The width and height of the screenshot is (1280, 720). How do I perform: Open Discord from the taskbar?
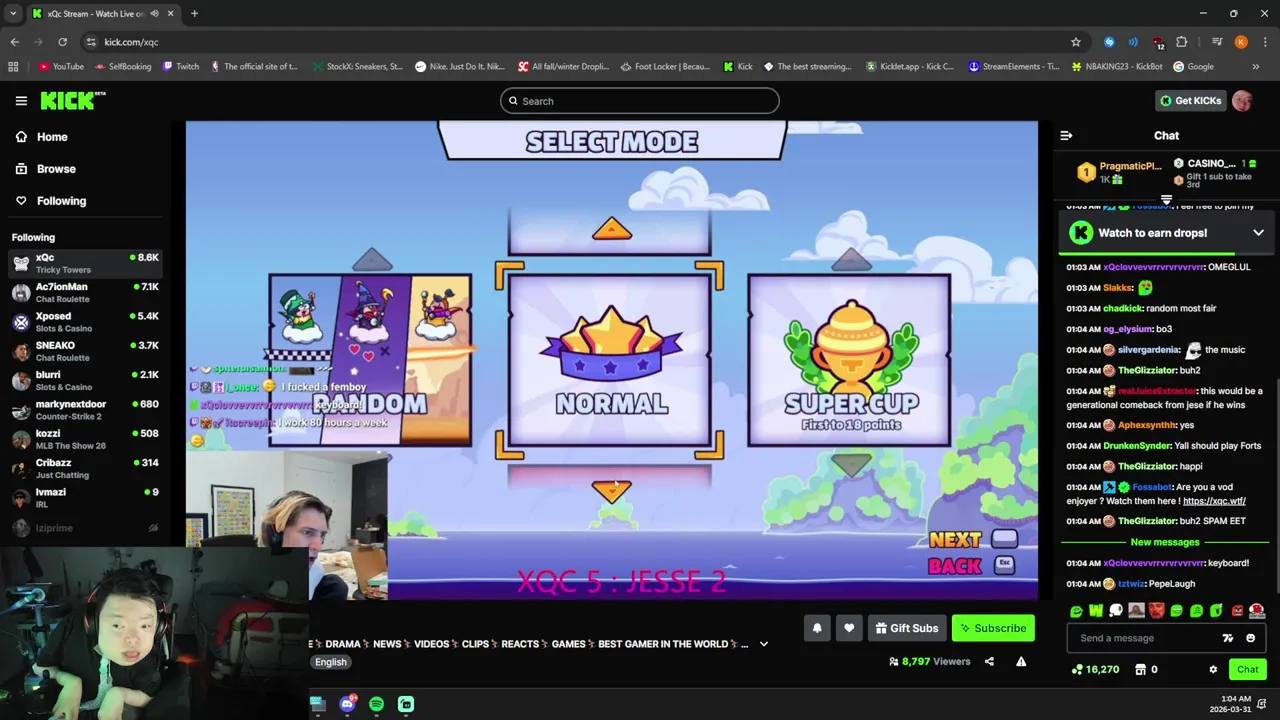[347, 704]
